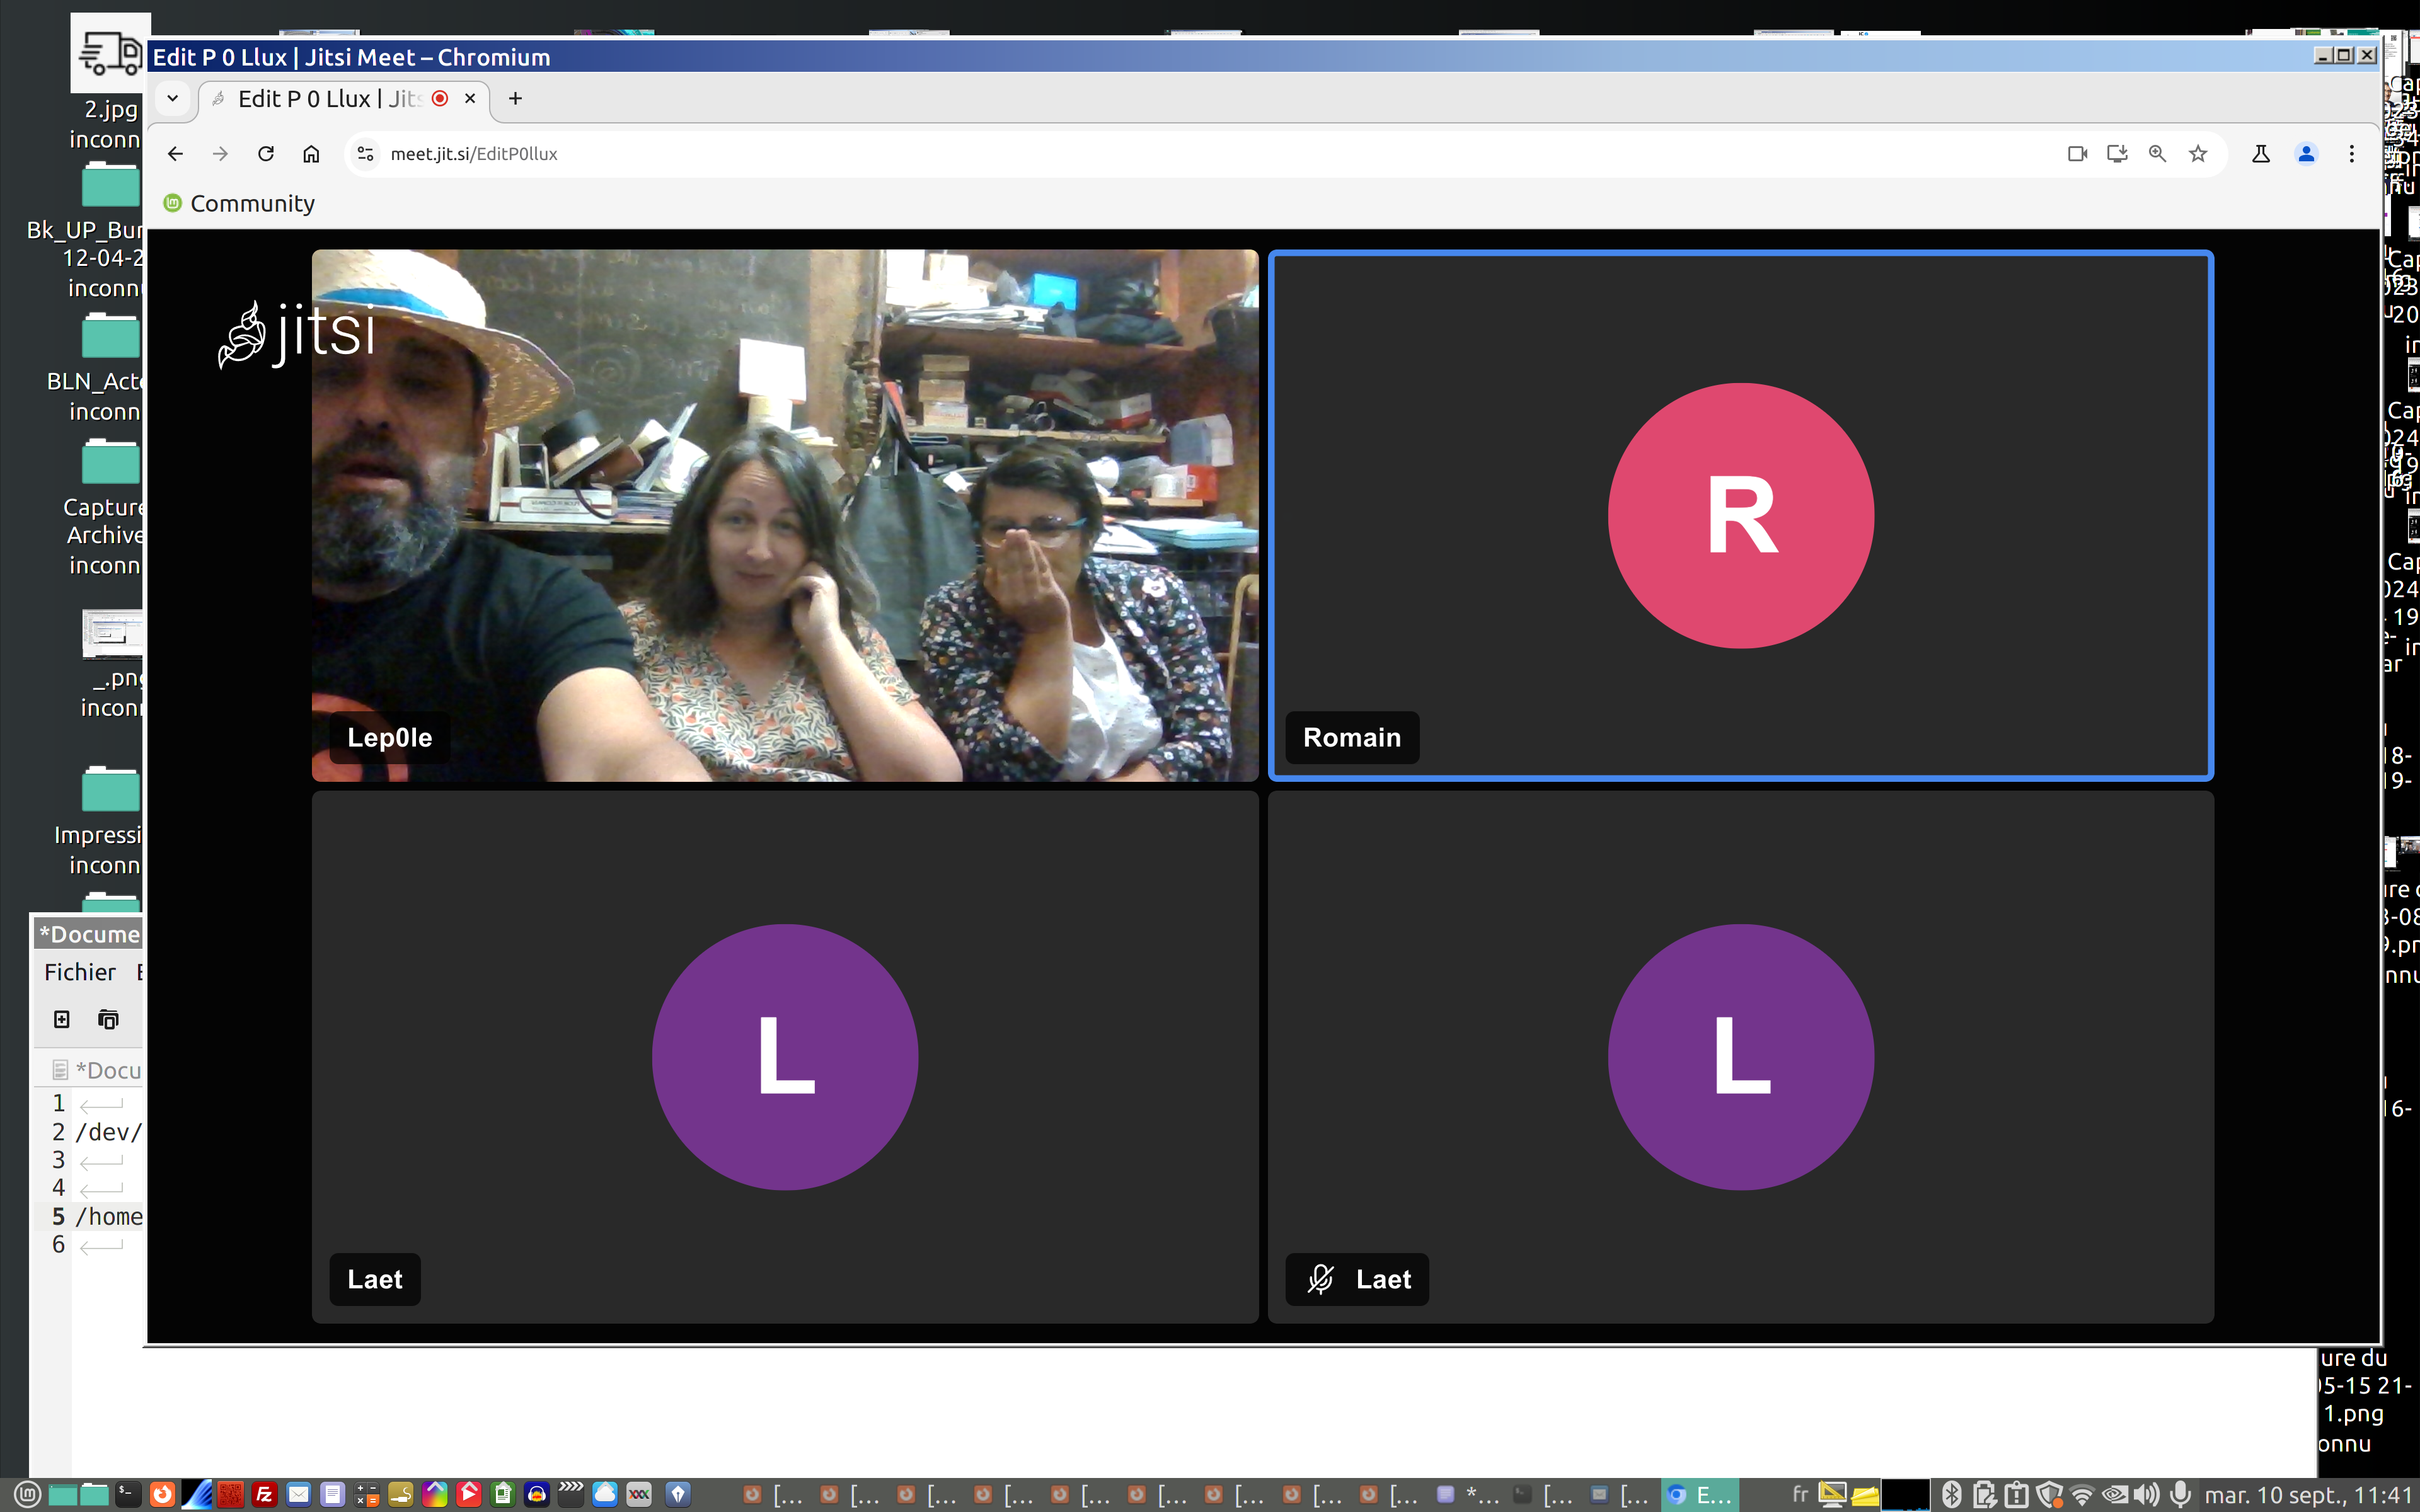Click the install app icon in address bar
The width and height of the screenshot is (2420, 1512).
[2117, 154]
